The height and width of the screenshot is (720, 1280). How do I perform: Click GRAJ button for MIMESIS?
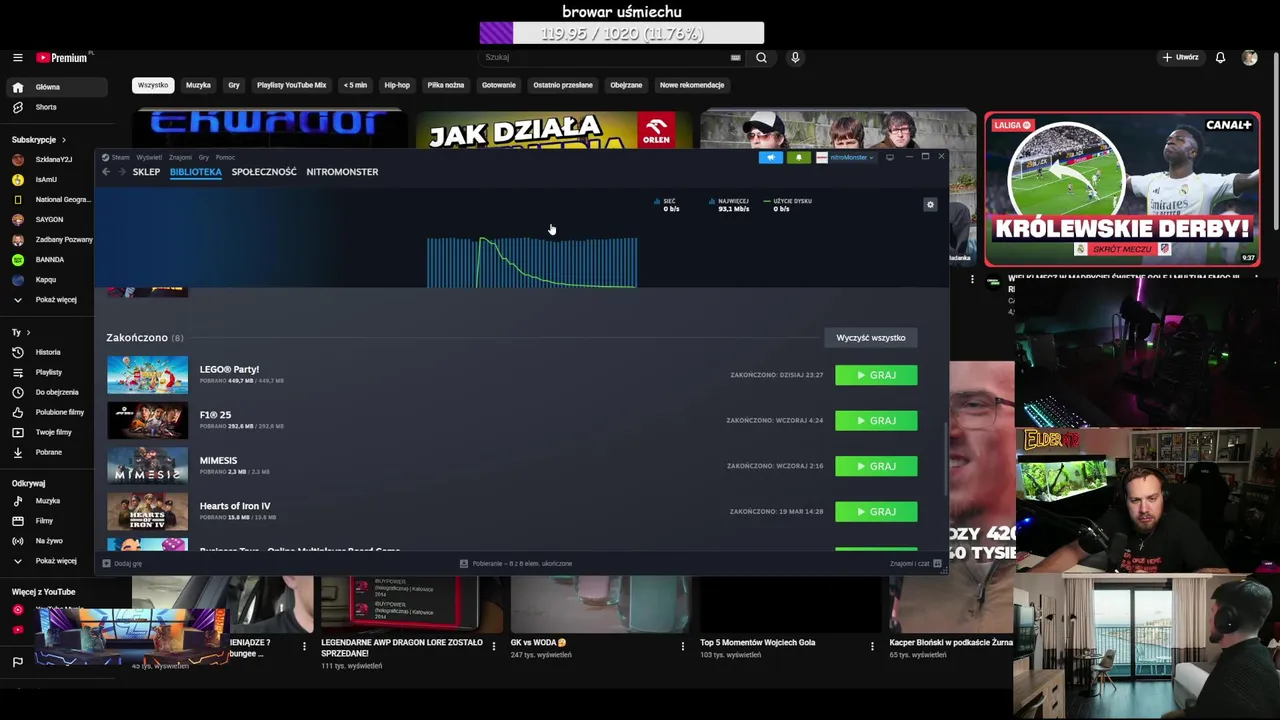(876, 466)
